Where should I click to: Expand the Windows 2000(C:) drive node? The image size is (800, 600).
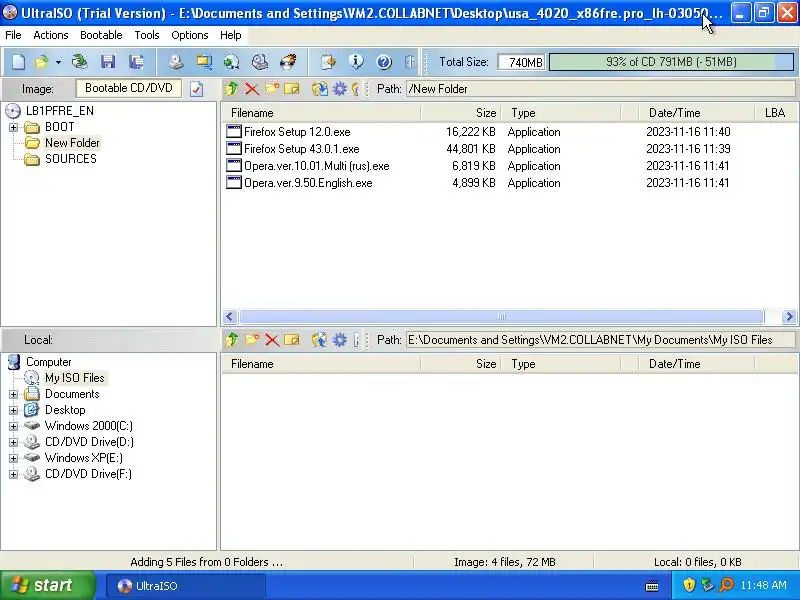click(13, 426)
